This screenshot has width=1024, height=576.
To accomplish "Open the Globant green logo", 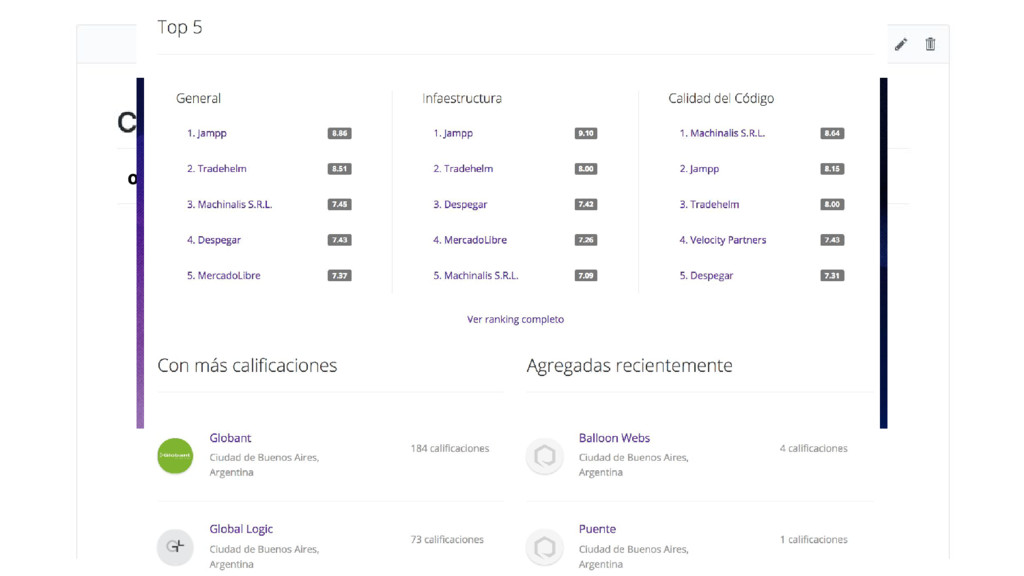I will [175, 455].
